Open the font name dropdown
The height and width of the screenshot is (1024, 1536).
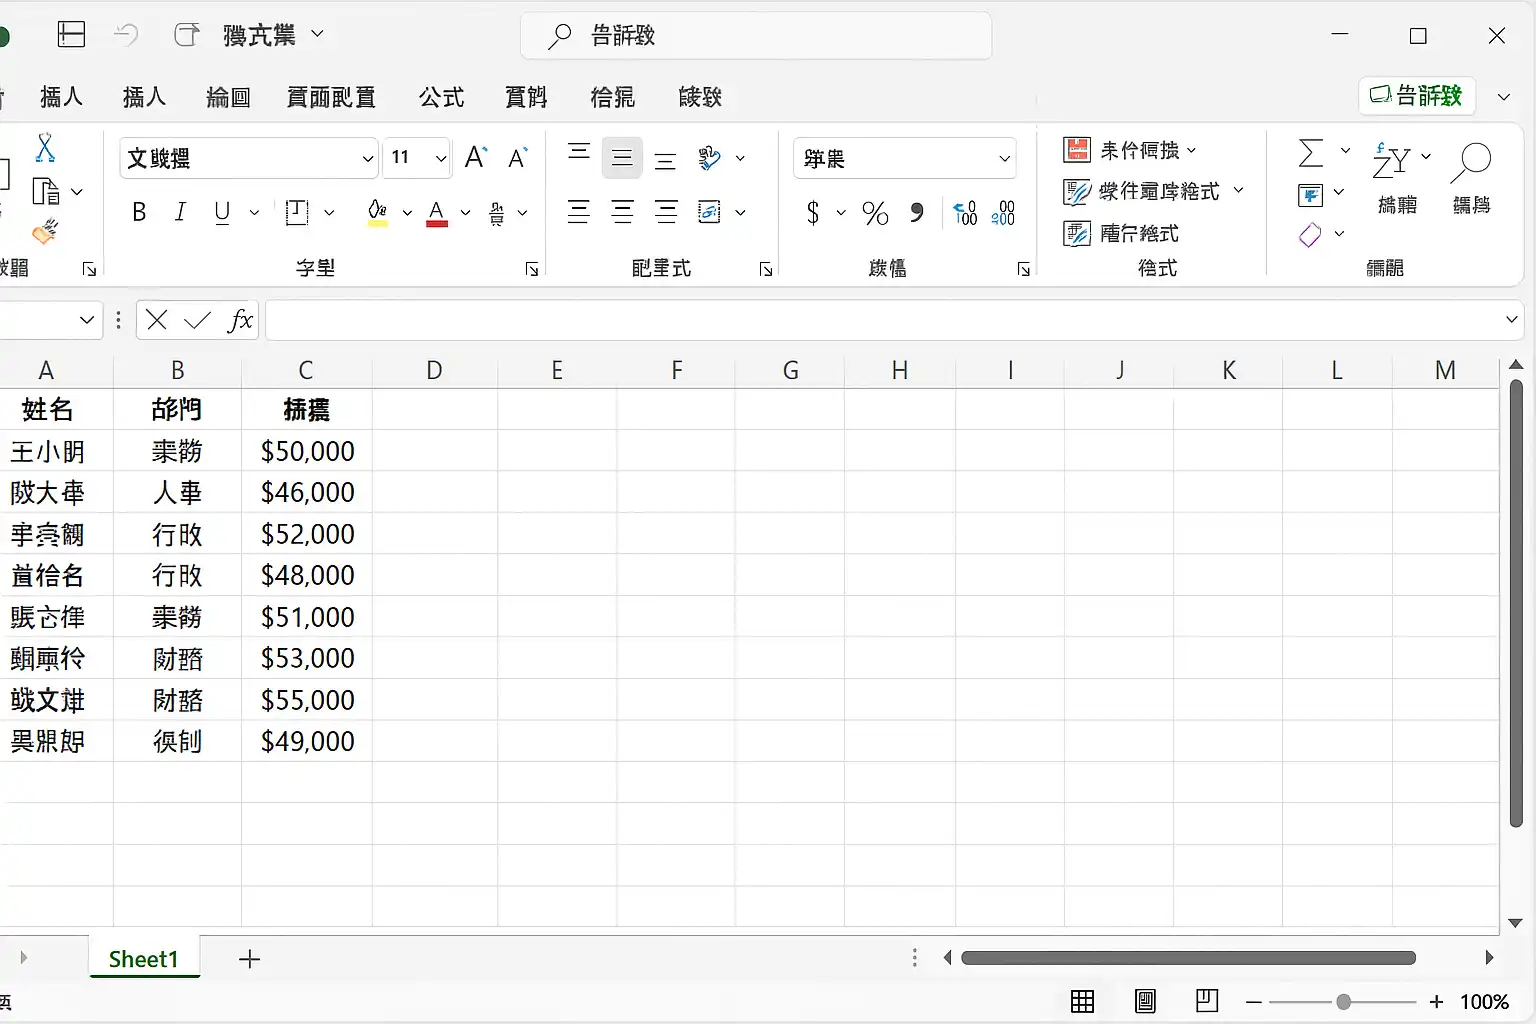[367, 159]
